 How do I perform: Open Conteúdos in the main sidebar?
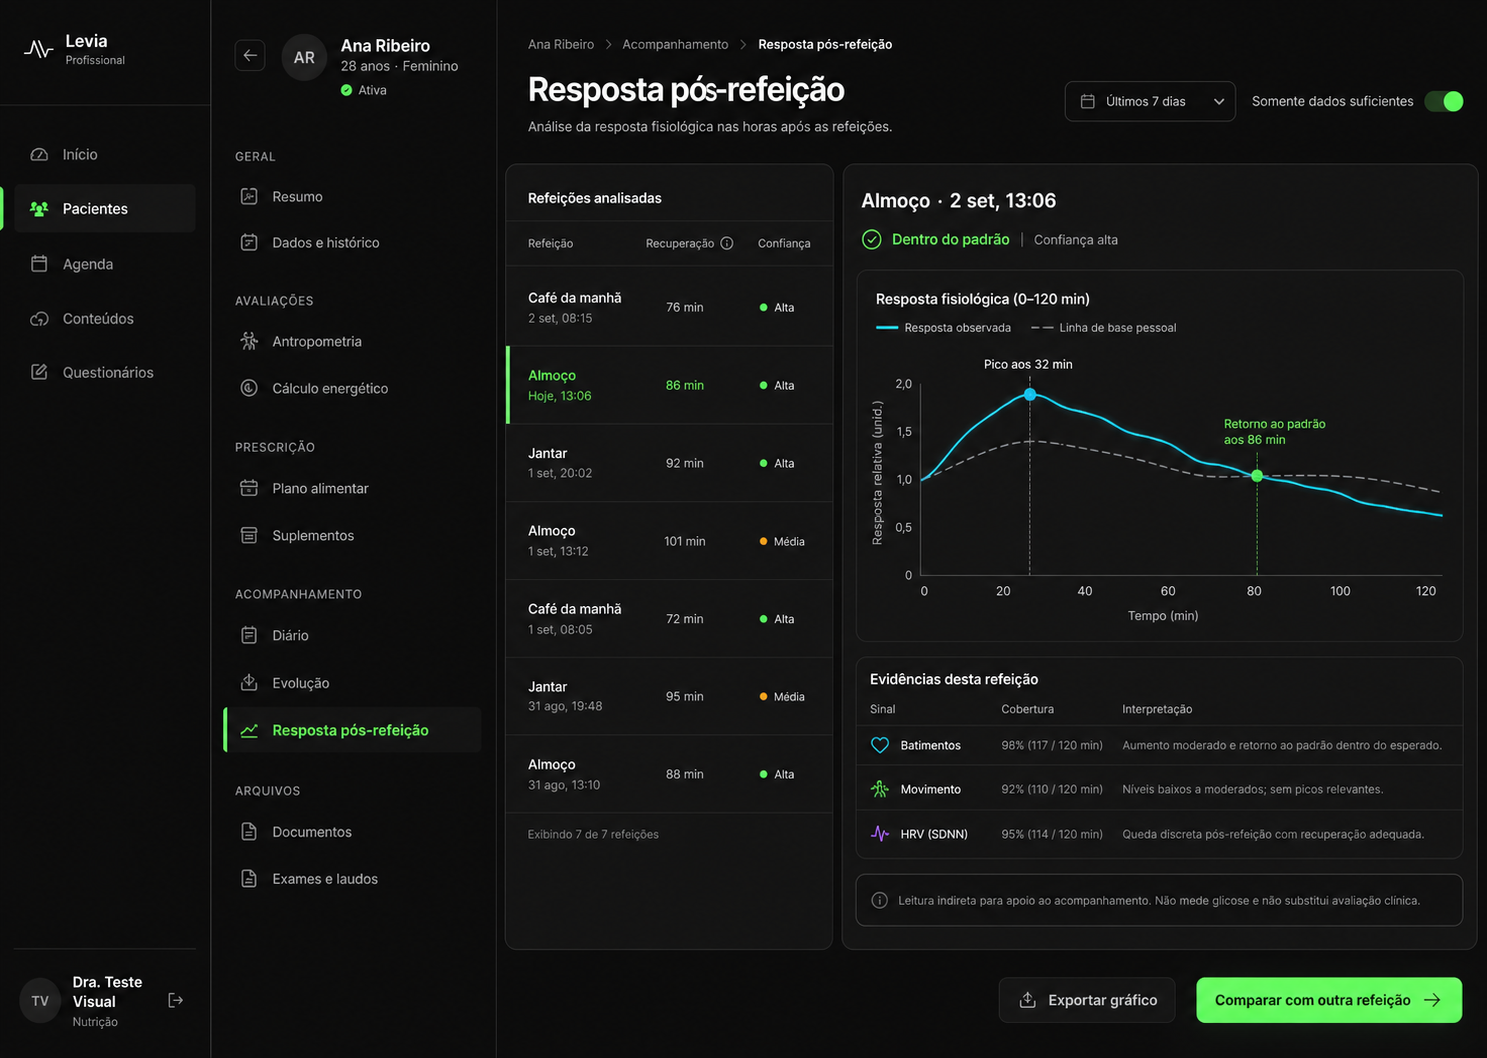click(x=105, y=318)
